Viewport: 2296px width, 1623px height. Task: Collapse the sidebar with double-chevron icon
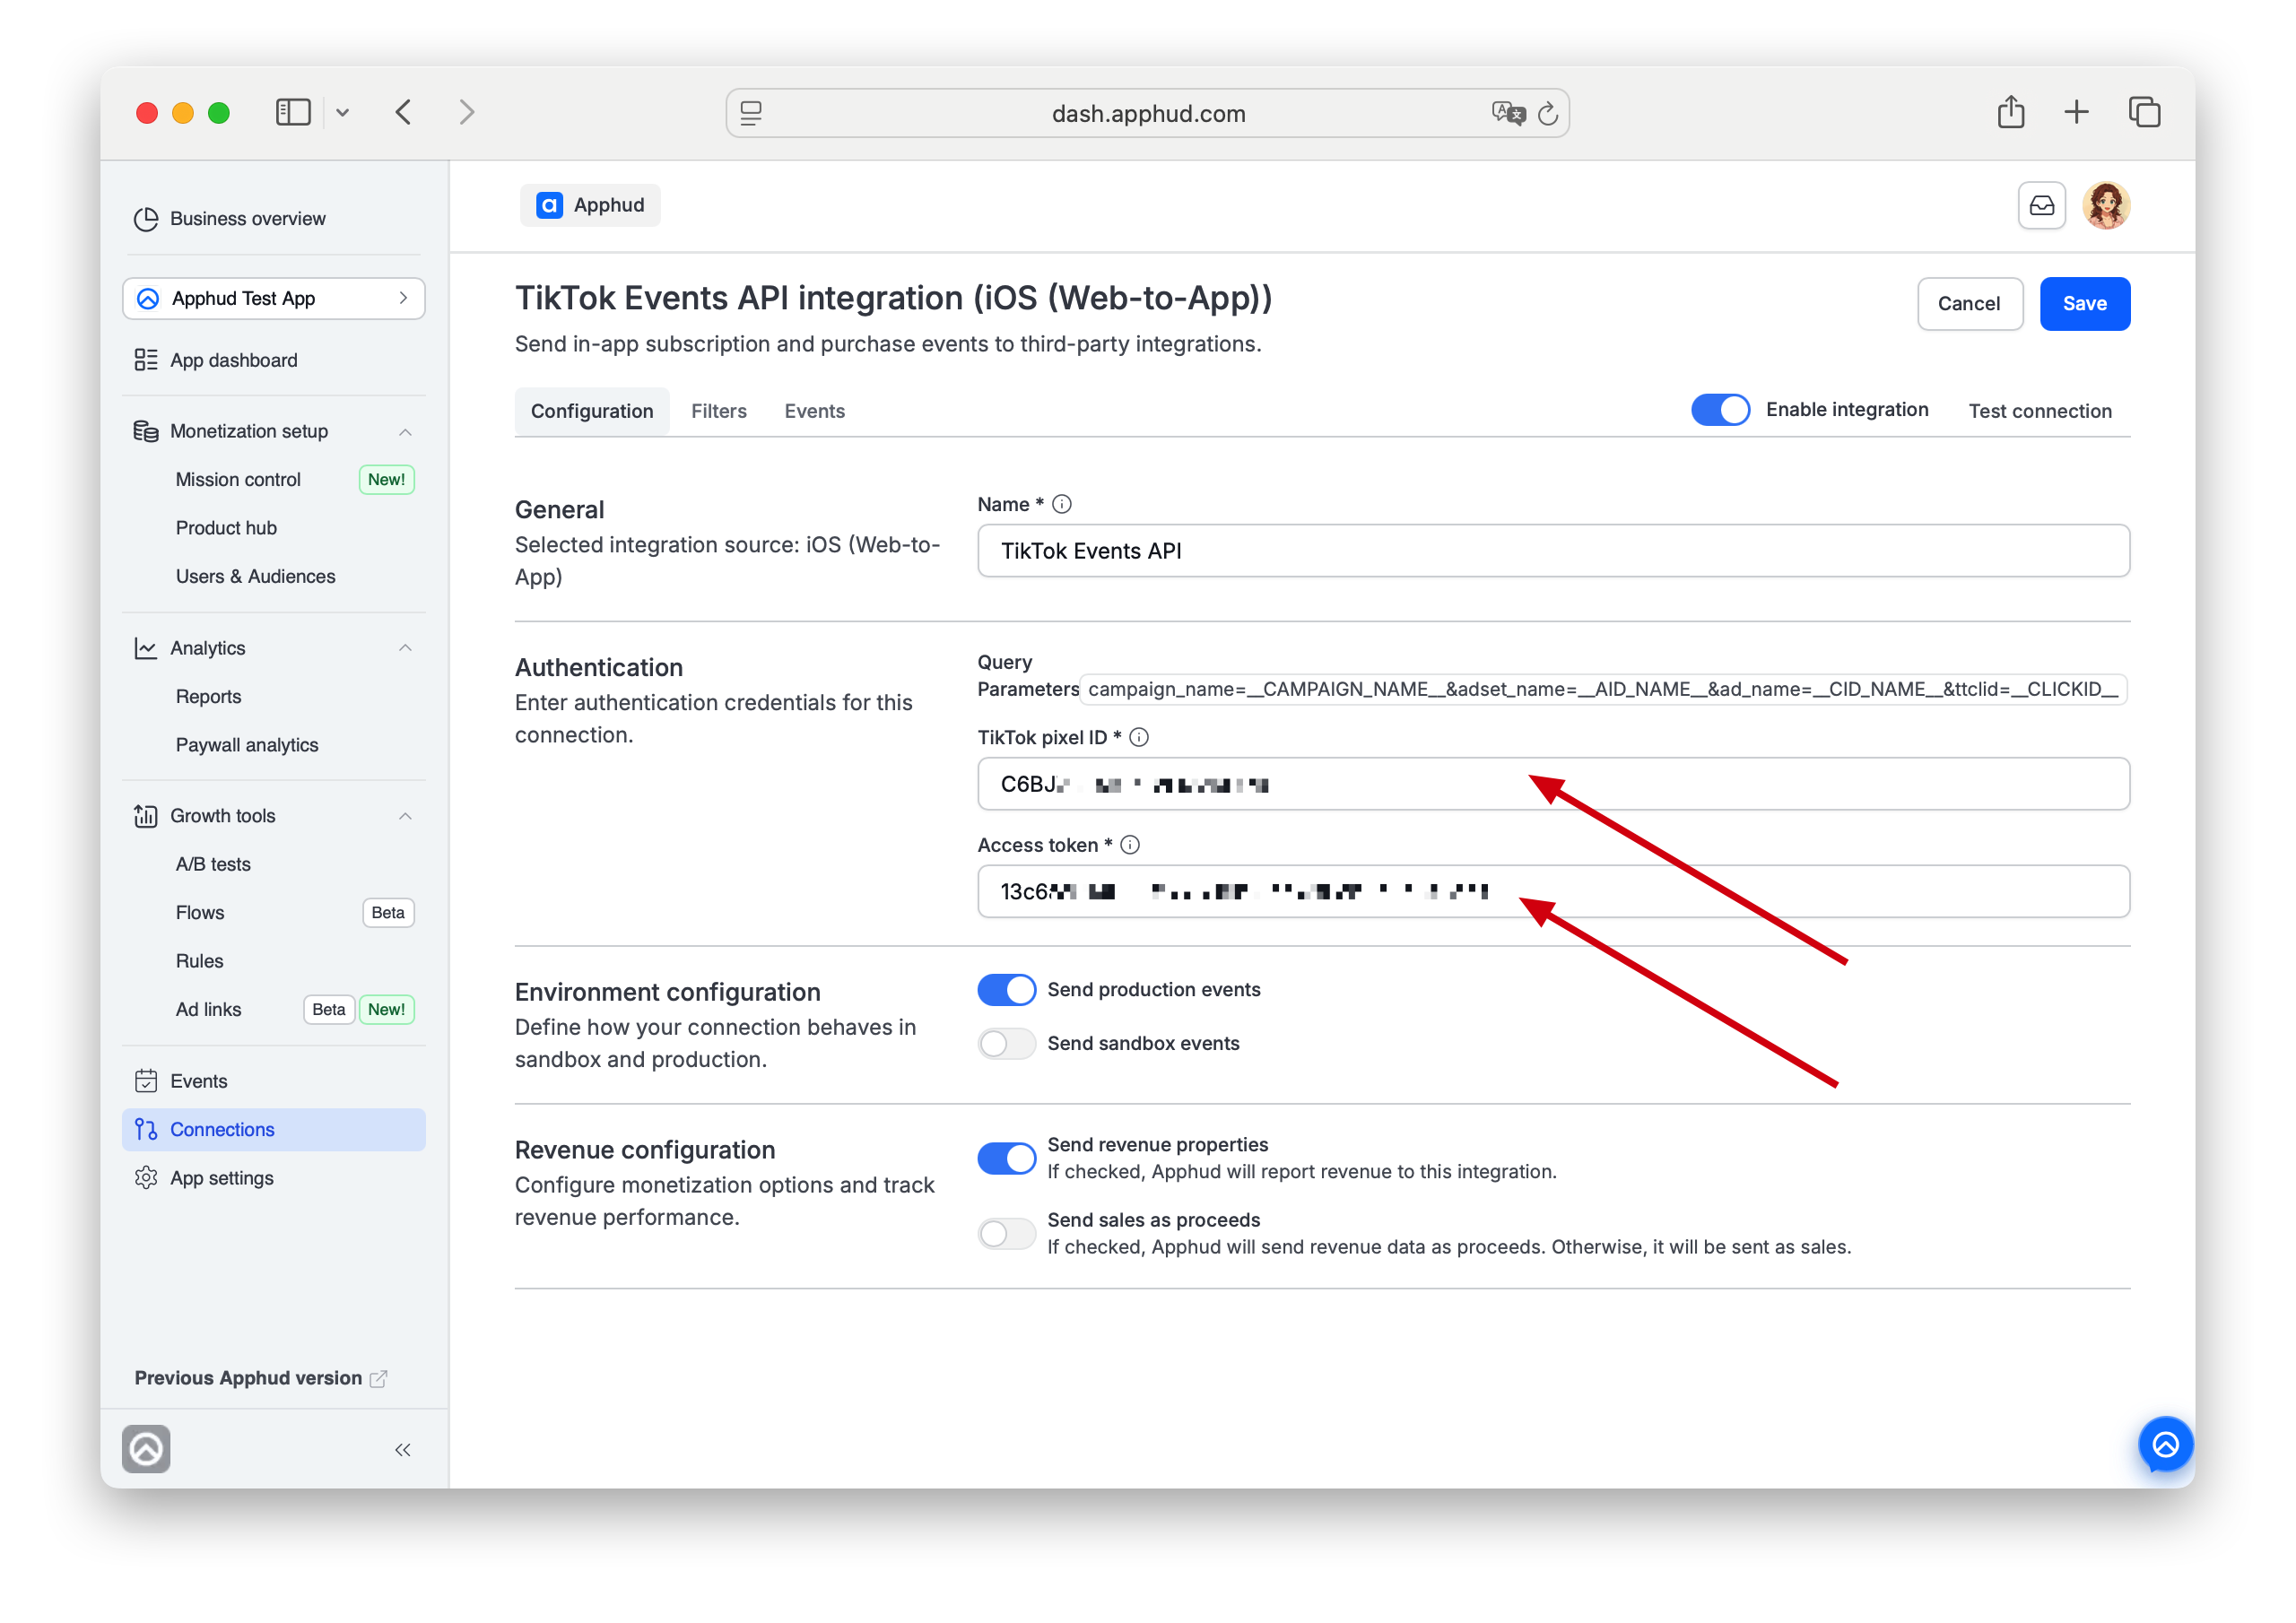click(x=402, y=1450)
